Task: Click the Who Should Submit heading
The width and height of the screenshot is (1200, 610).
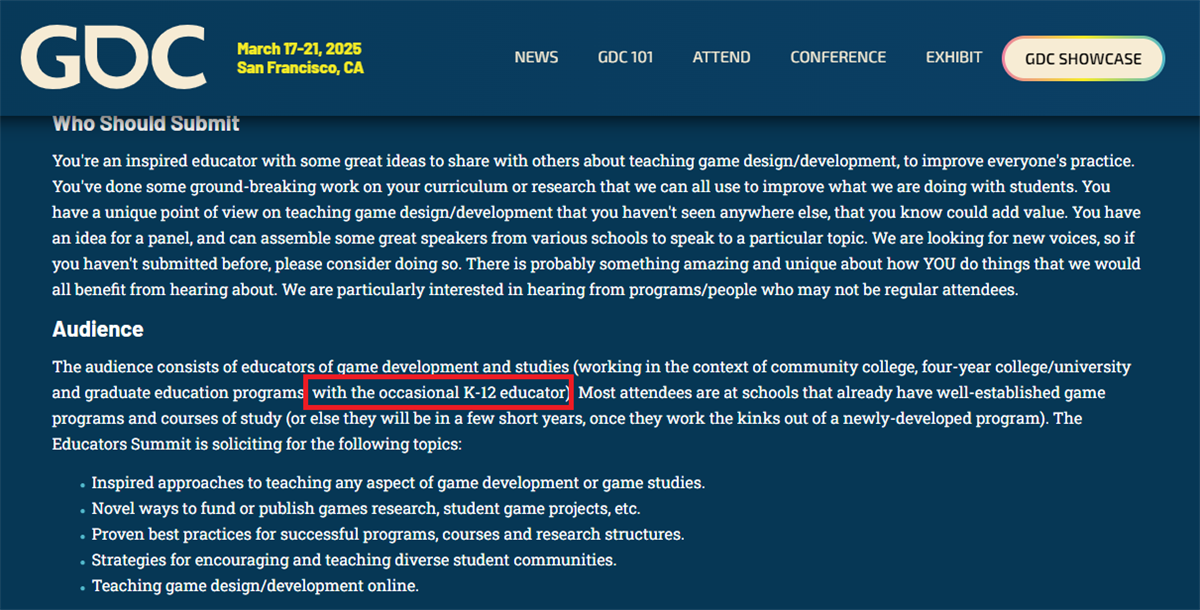Action: pos(146,124)
